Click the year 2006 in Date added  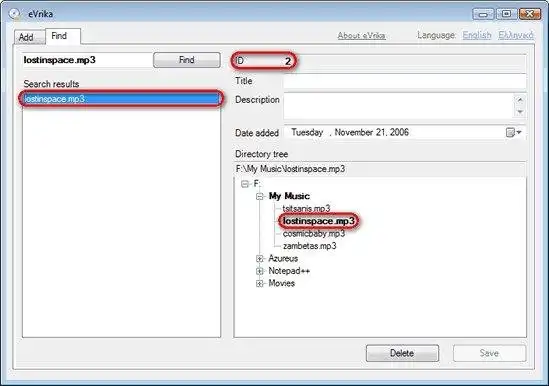click(399, 132)
